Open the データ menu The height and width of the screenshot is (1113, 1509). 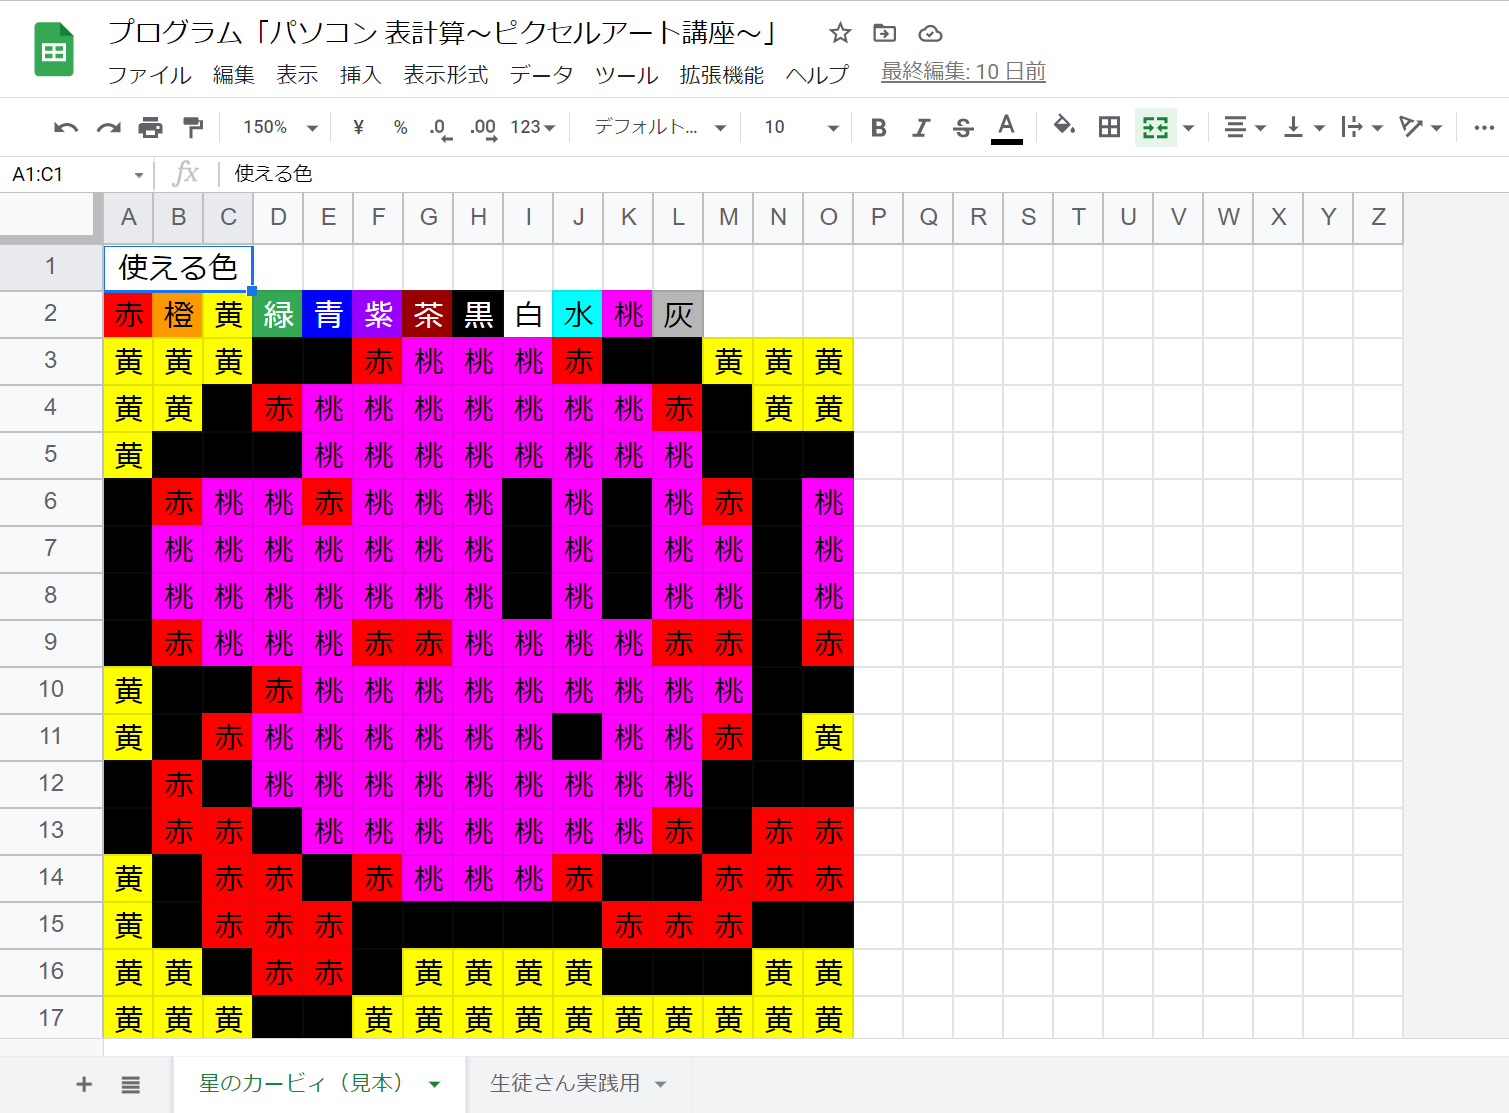[541, 75]
